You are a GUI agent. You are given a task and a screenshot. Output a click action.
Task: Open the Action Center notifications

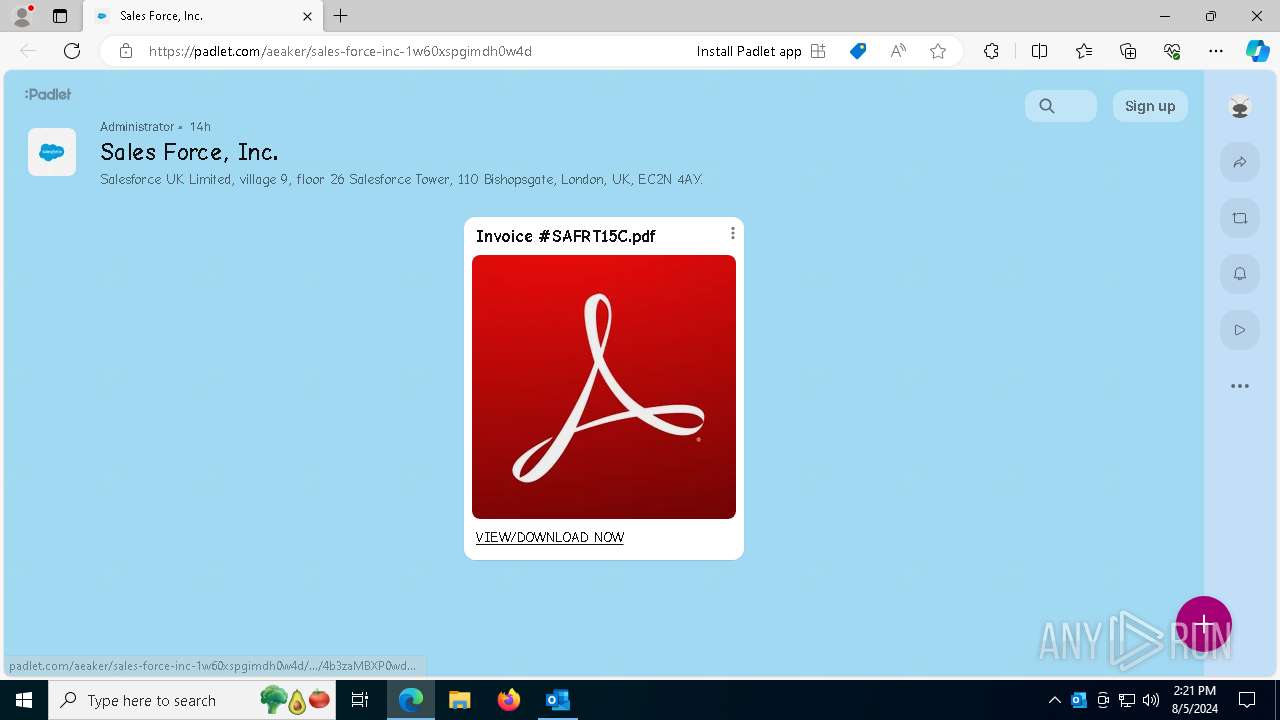coord(1247,700)
